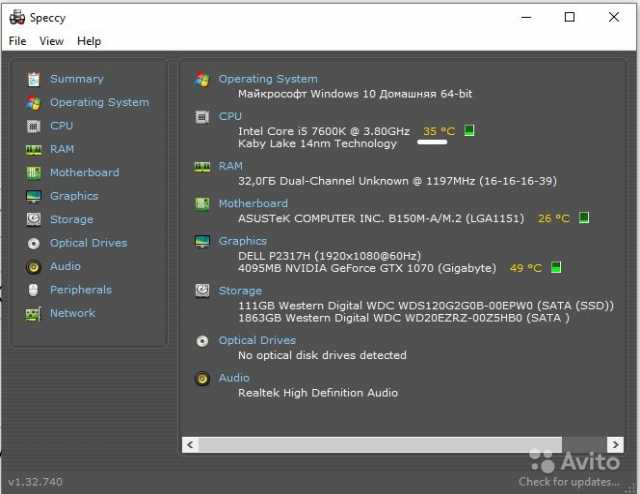Click the CPU chip icon in summary pane
The image size is (640, 494).
[x=202, y=118]
